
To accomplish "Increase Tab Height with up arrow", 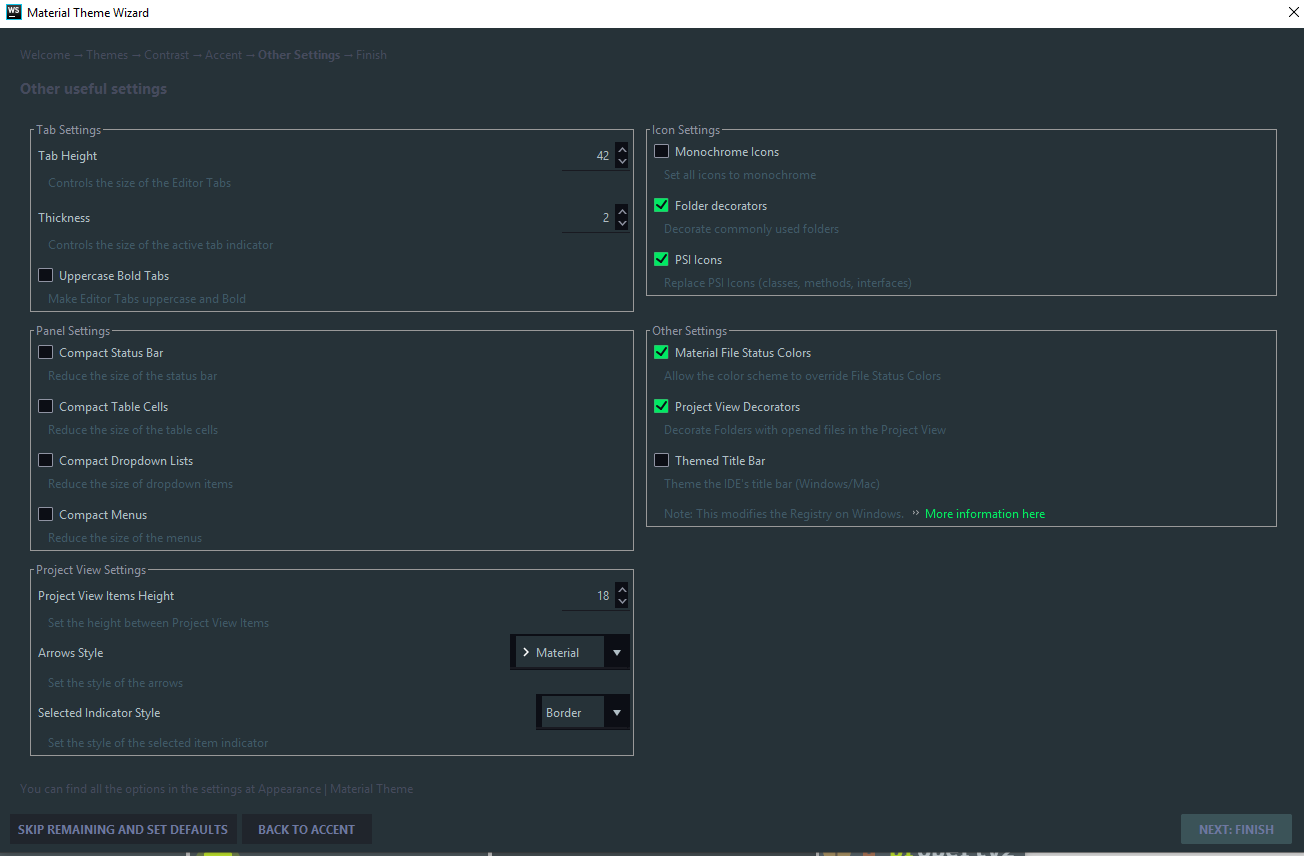I will tap(622, 150).
